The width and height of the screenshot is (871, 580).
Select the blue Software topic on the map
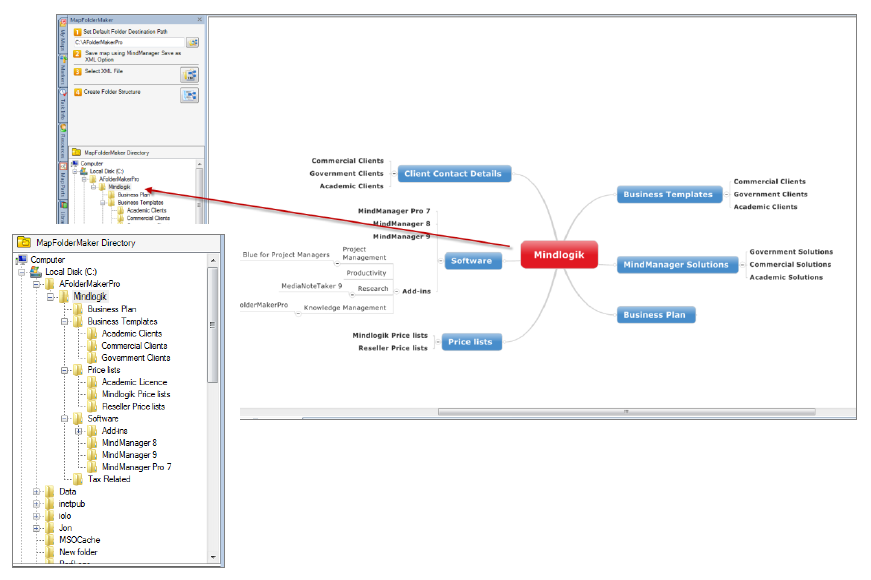point(473,261)
